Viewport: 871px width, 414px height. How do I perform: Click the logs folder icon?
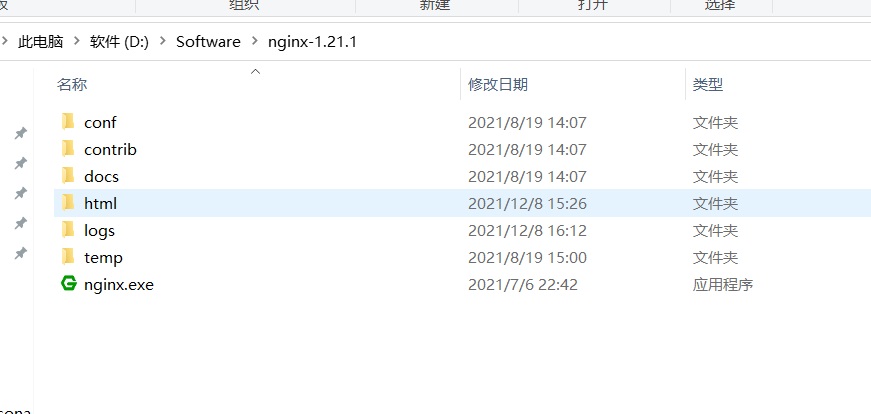click(68, 230)
